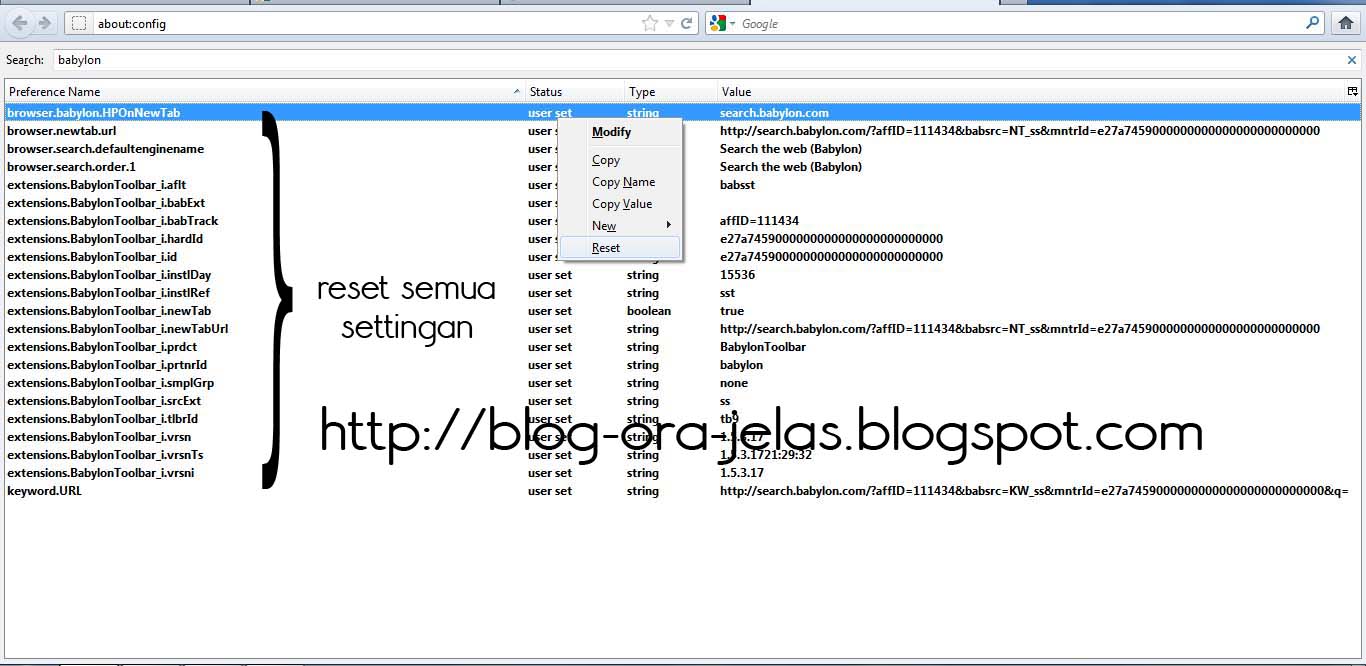Viewport: 1366px width, 666px height.
Task: Sort by Preference Name column header
Action: (x=265, y=91)
